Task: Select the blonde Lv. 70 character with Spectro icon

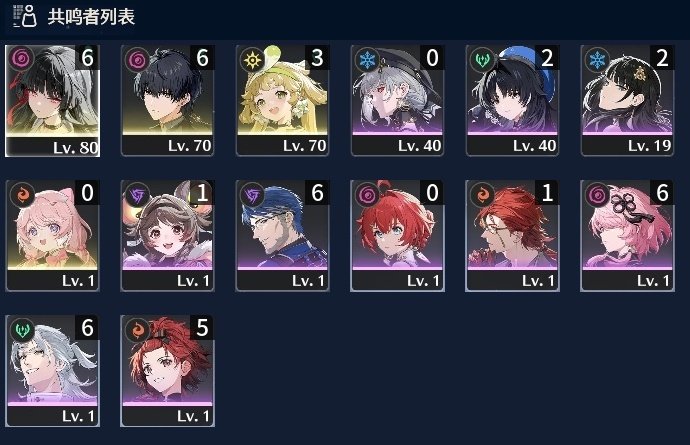Action: click(283, 101)
